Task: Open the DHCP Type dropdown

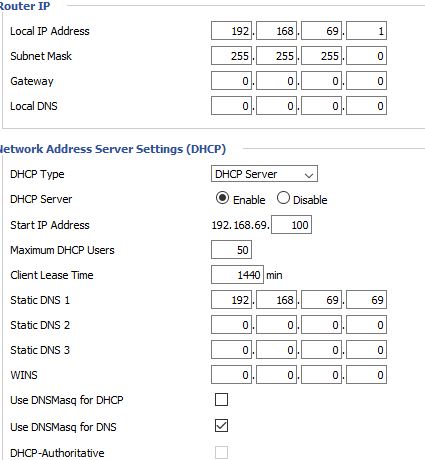Action: pos(264,174)
